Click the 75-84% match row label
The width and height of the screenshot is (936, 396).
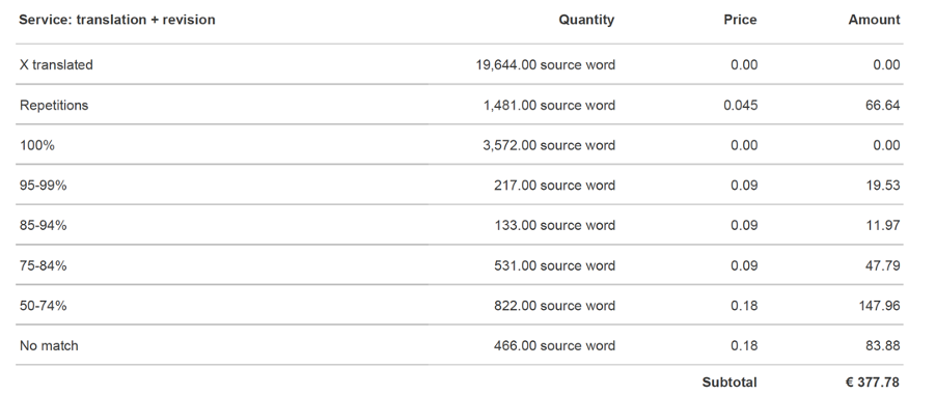click(x=43, y=265)
